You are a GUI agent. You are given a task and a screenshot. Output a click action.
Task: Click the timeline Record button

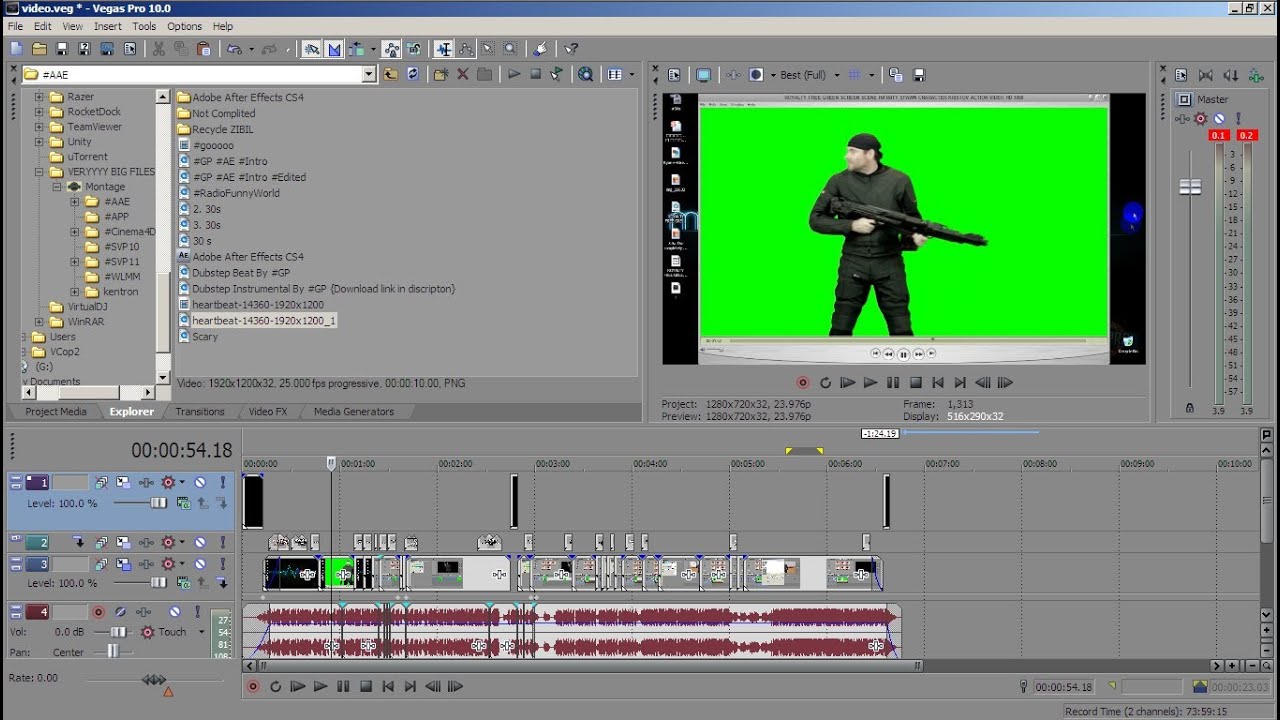click(253, 687)
